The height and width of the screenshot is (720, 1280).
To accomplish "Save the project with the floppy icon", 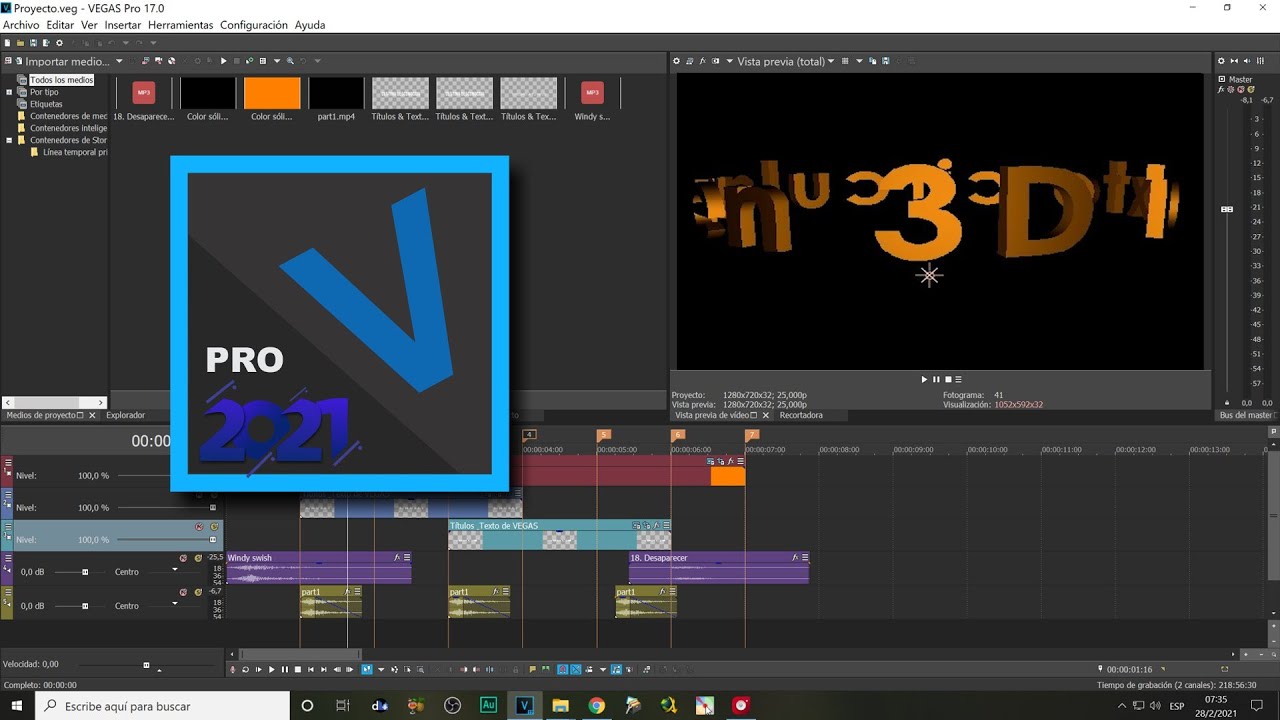I will pos(33,43).
